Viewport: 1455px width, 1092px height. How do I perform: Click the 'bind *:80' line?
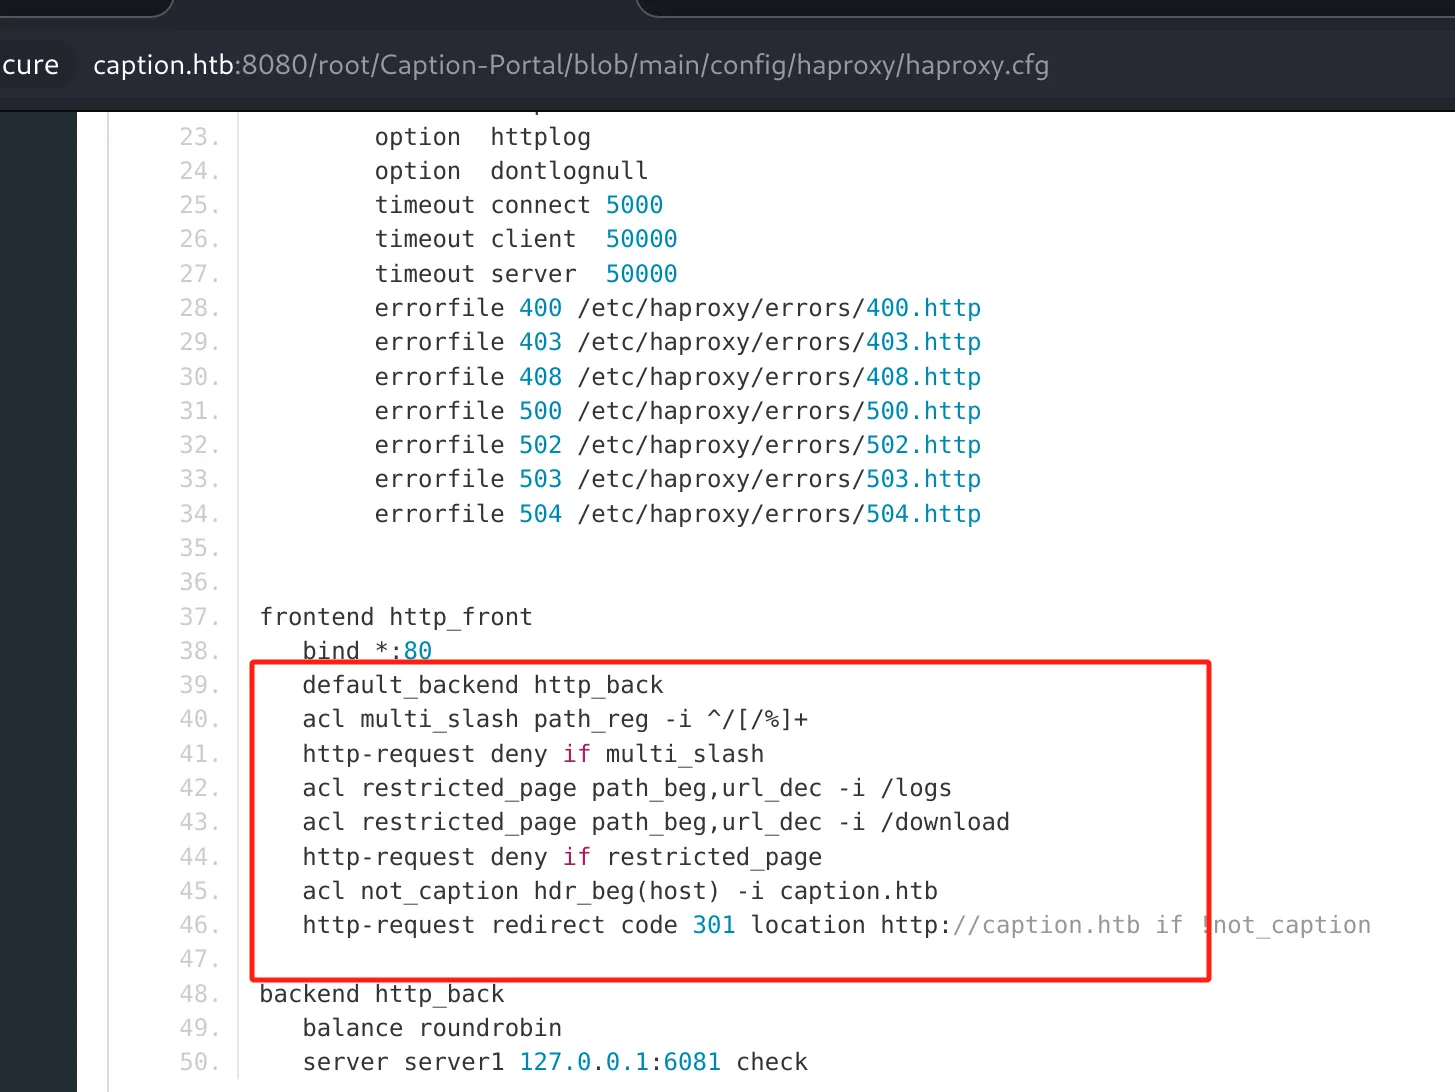(367, 651)
